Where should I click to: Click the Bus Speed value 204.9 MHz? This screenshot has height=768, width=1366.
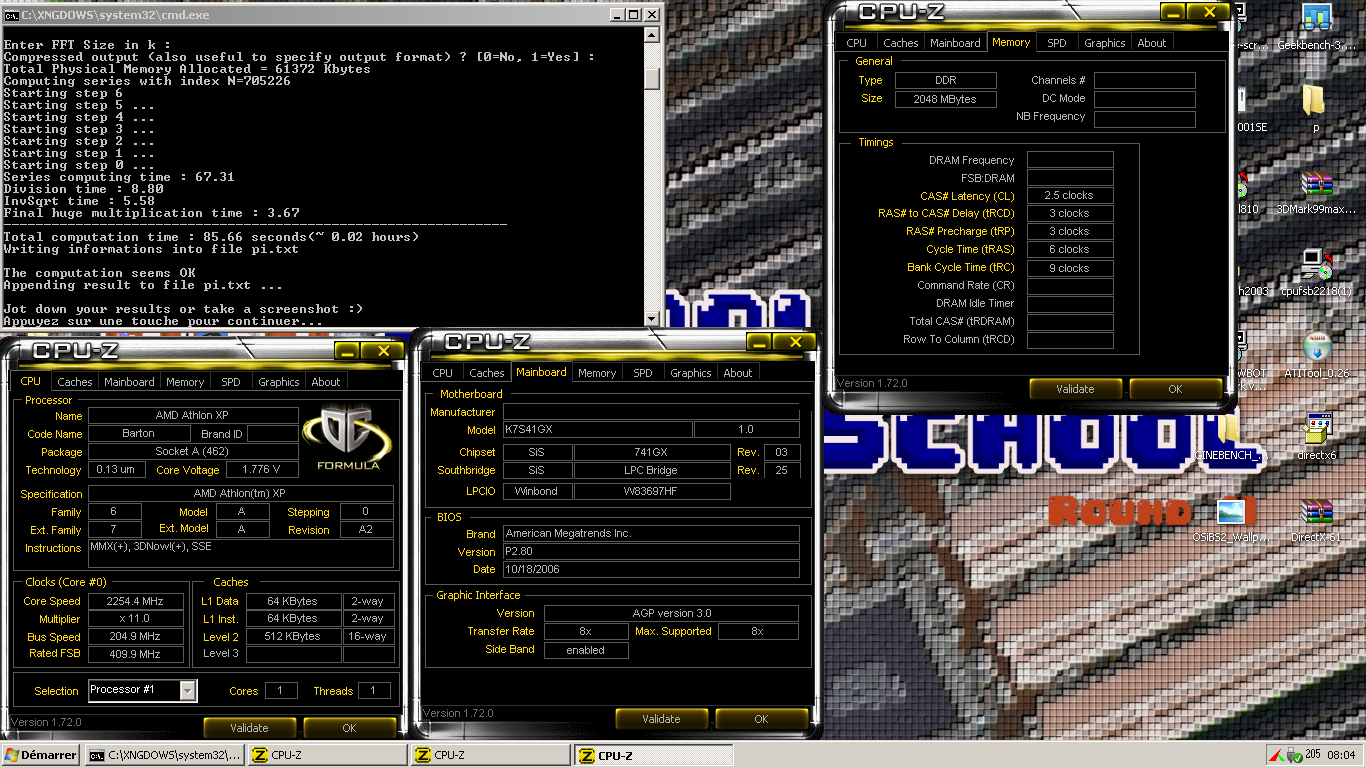[x=137, y=637]
